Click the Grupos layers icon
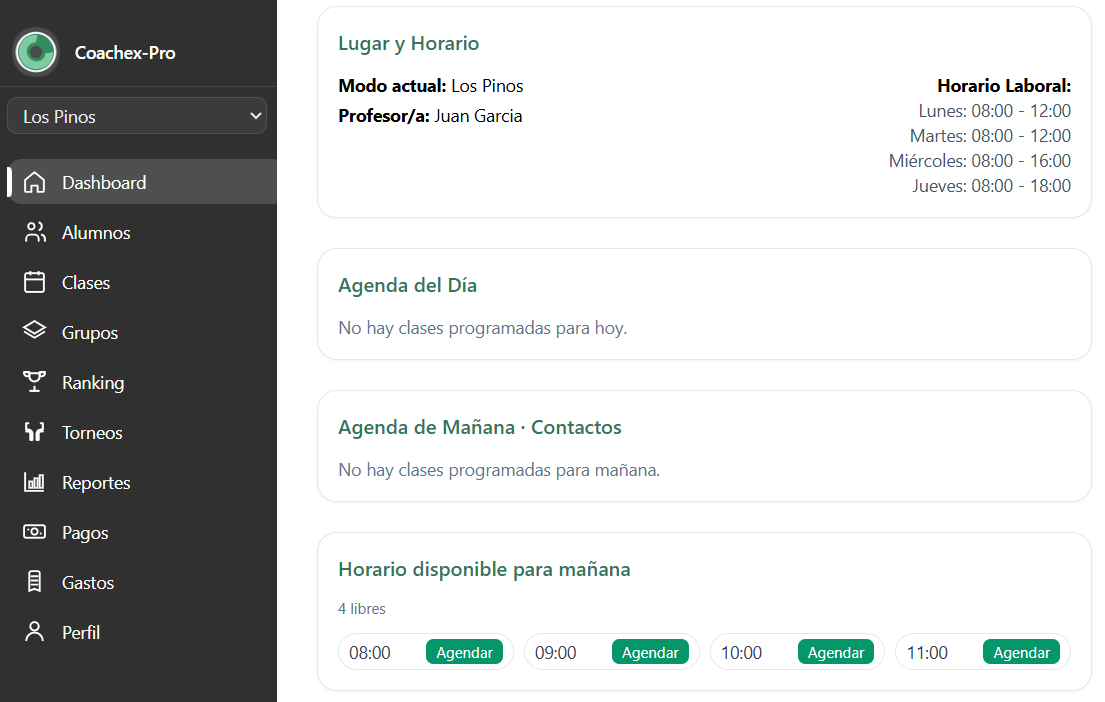 pos(35,331)
